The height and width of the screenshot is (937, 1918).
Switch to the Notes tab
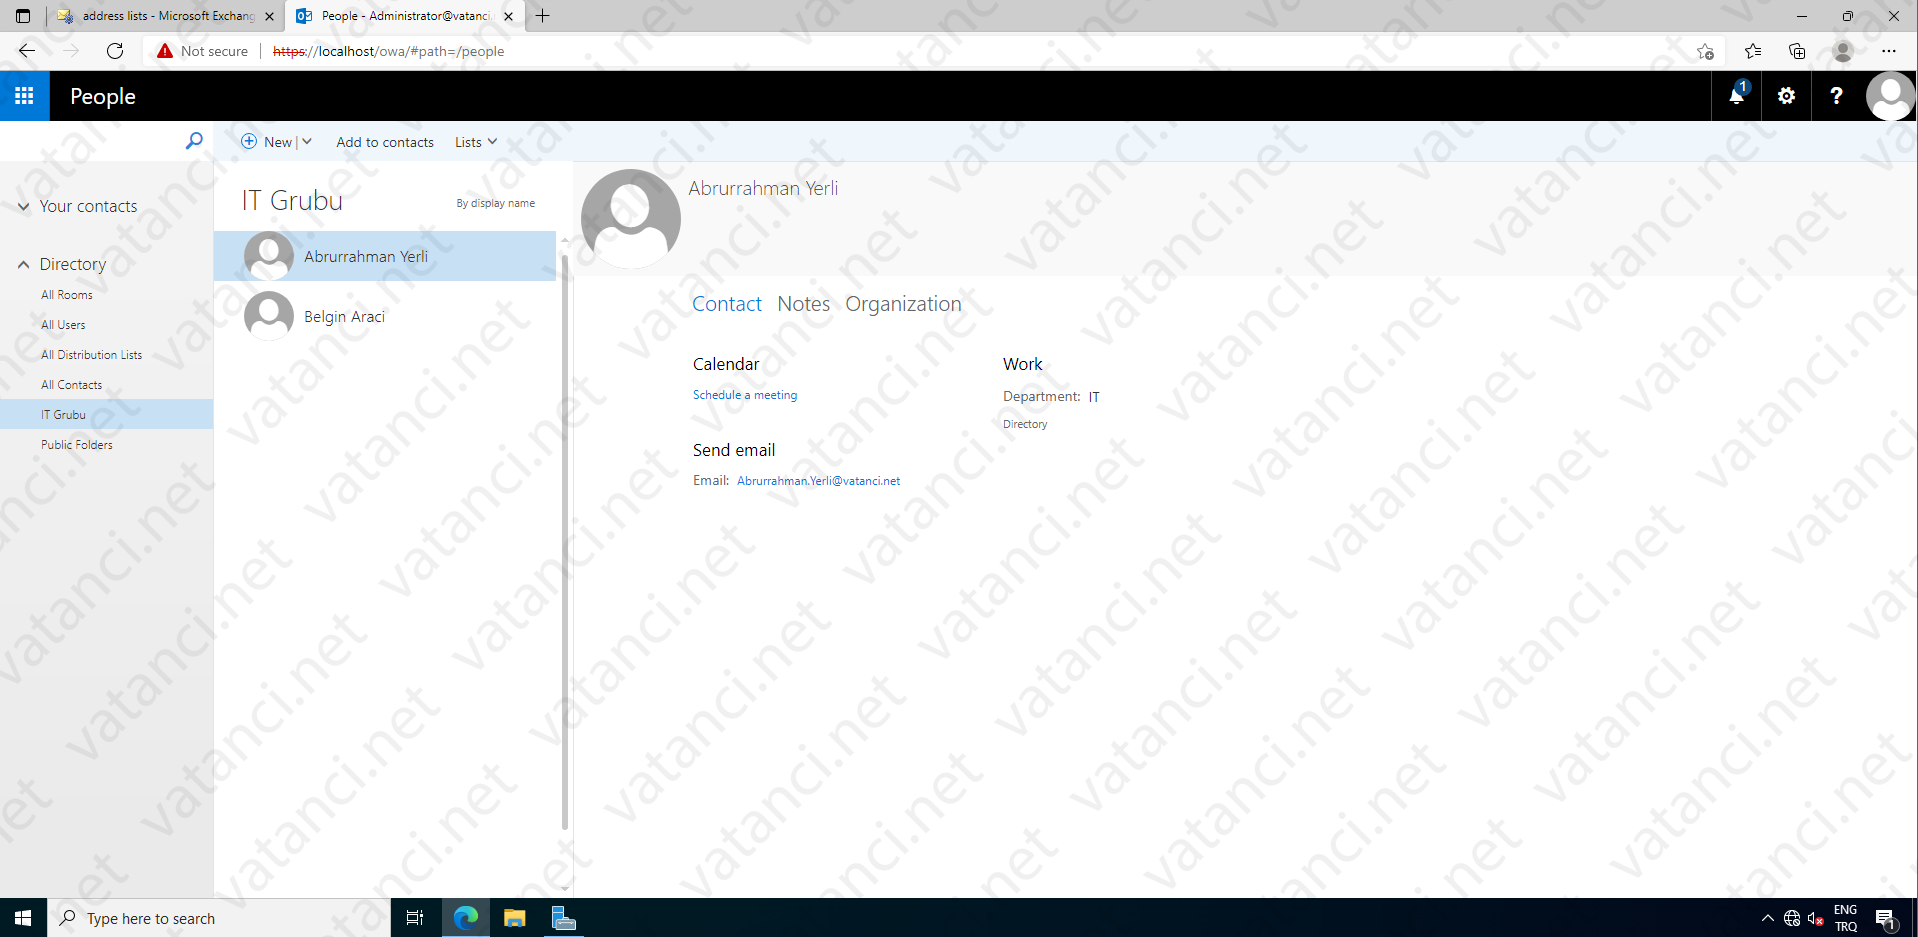tap(804, 304)
